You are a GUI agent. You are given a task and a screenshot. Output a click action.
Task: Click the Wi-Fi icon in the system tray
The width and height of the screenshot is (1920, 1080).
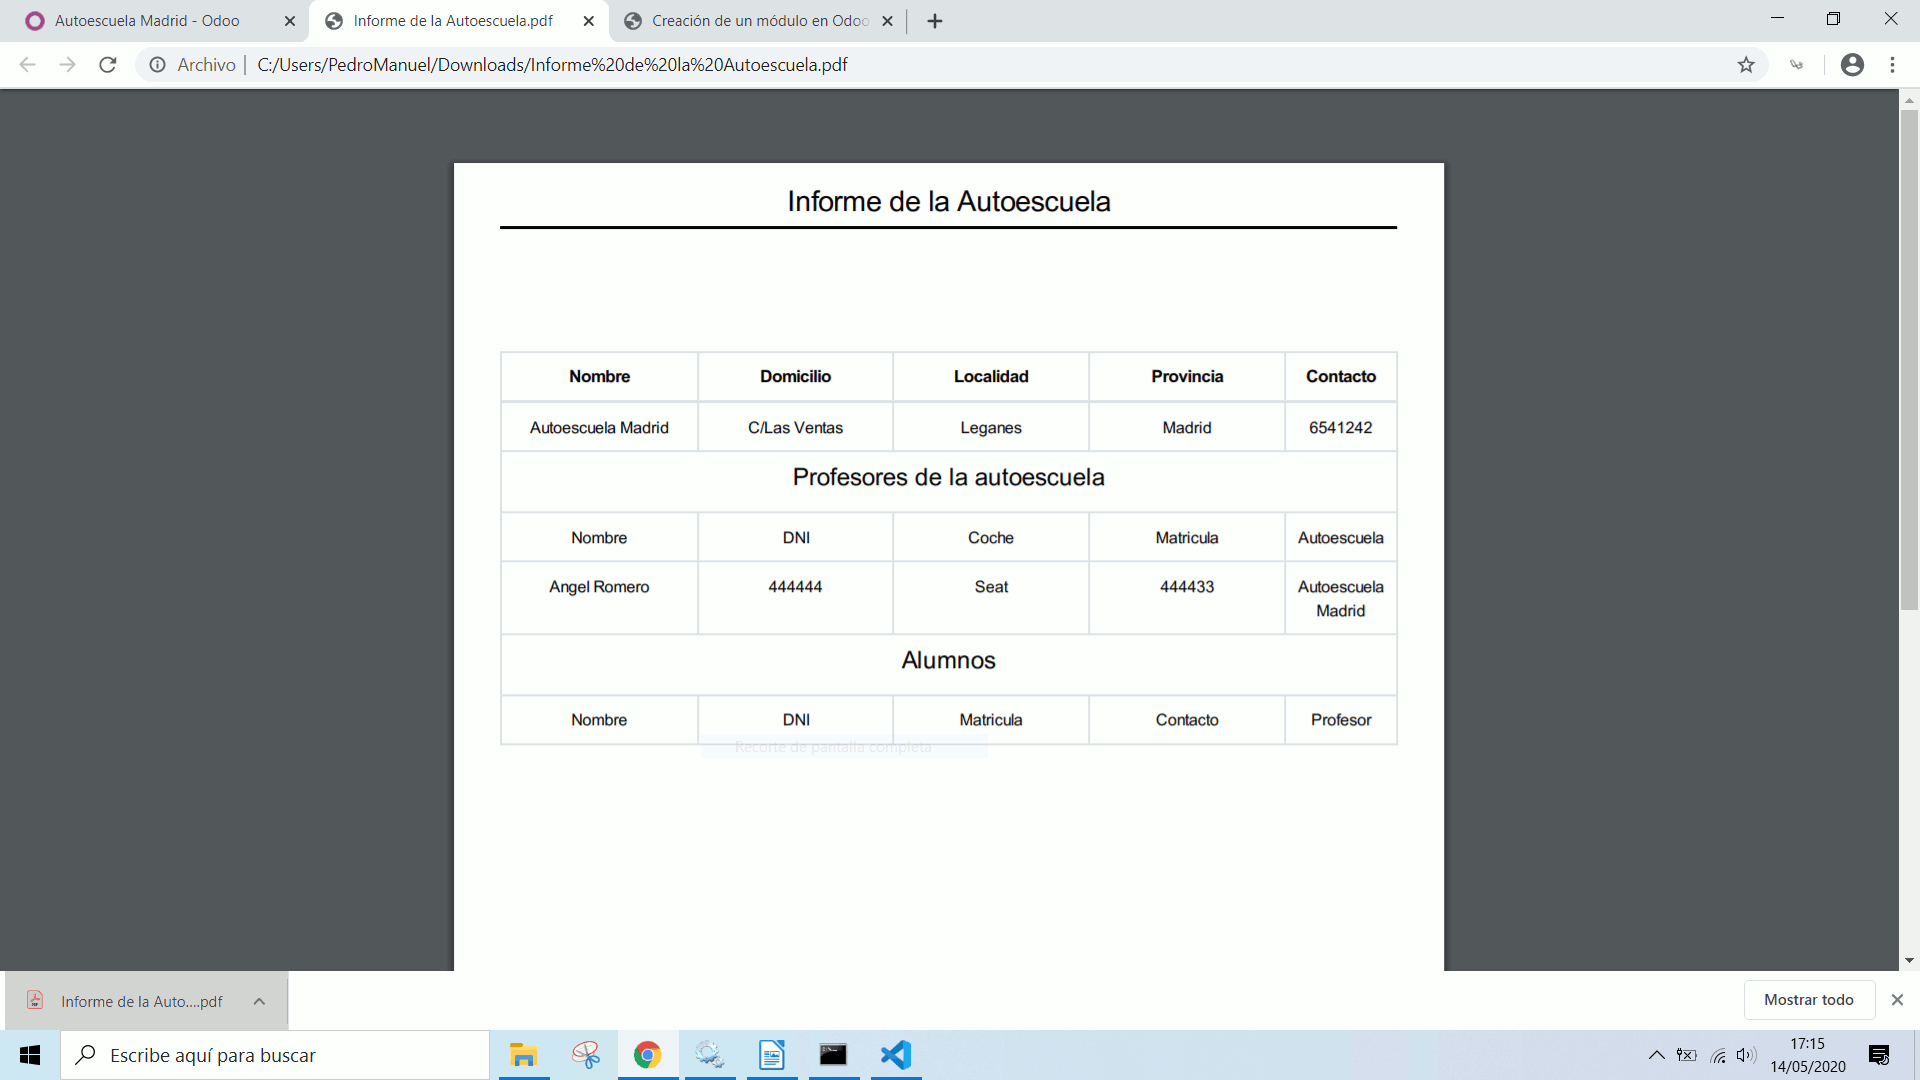click(x=1717, y=1055)
